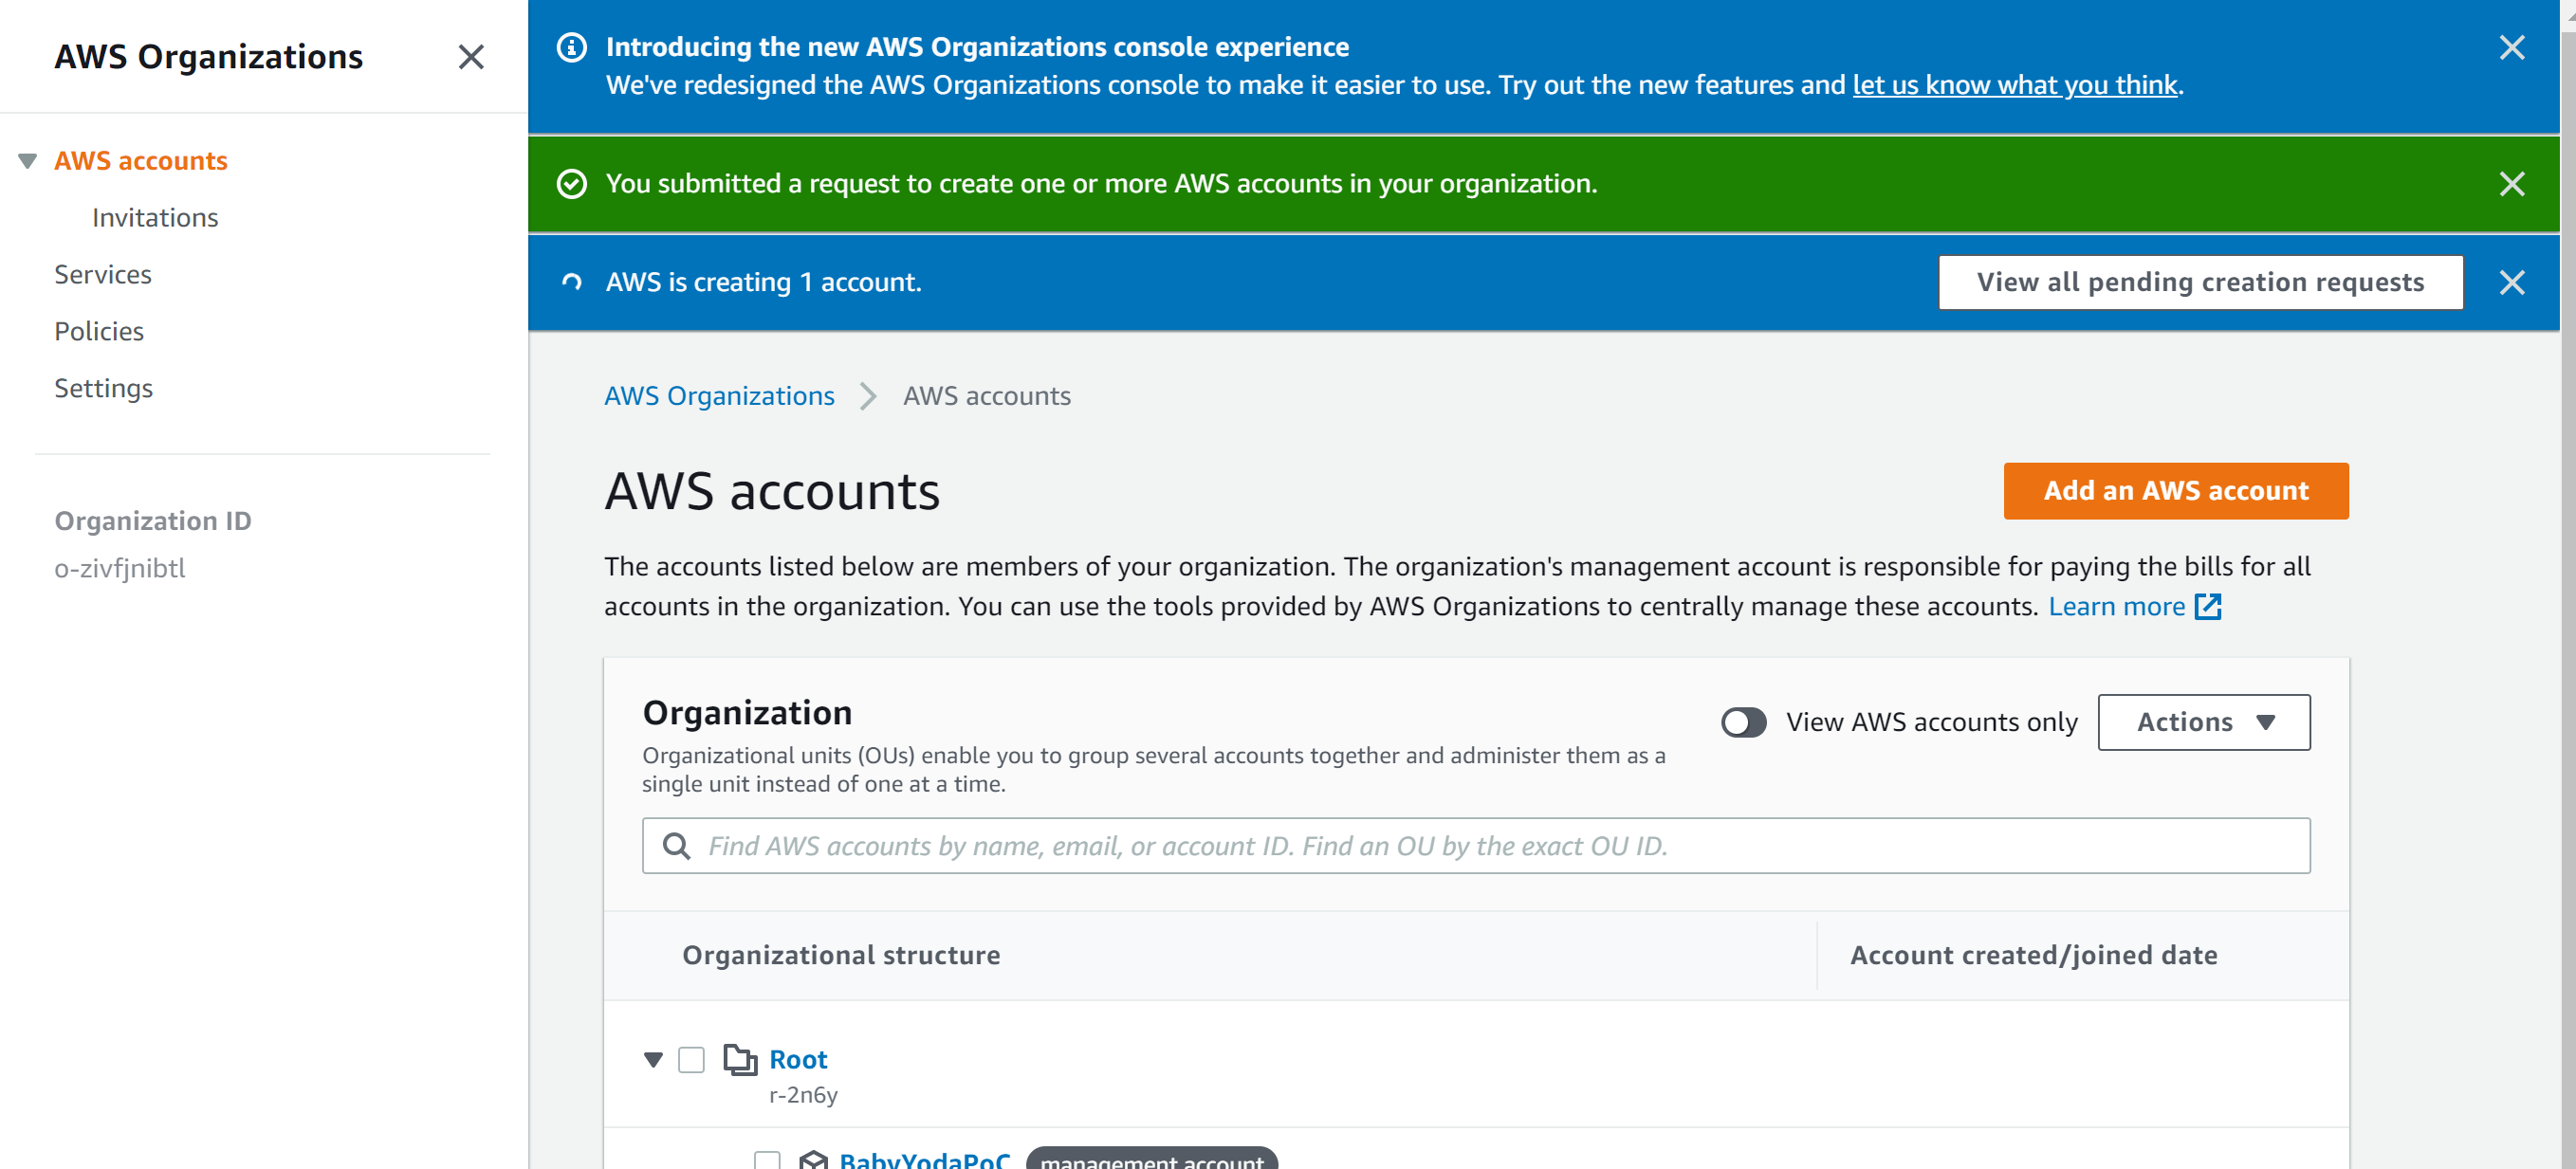Viewport: 2576px width, 1169px height.
Task: Click the organization ID o-zivfjnibtl
Action: click(120, 568)
